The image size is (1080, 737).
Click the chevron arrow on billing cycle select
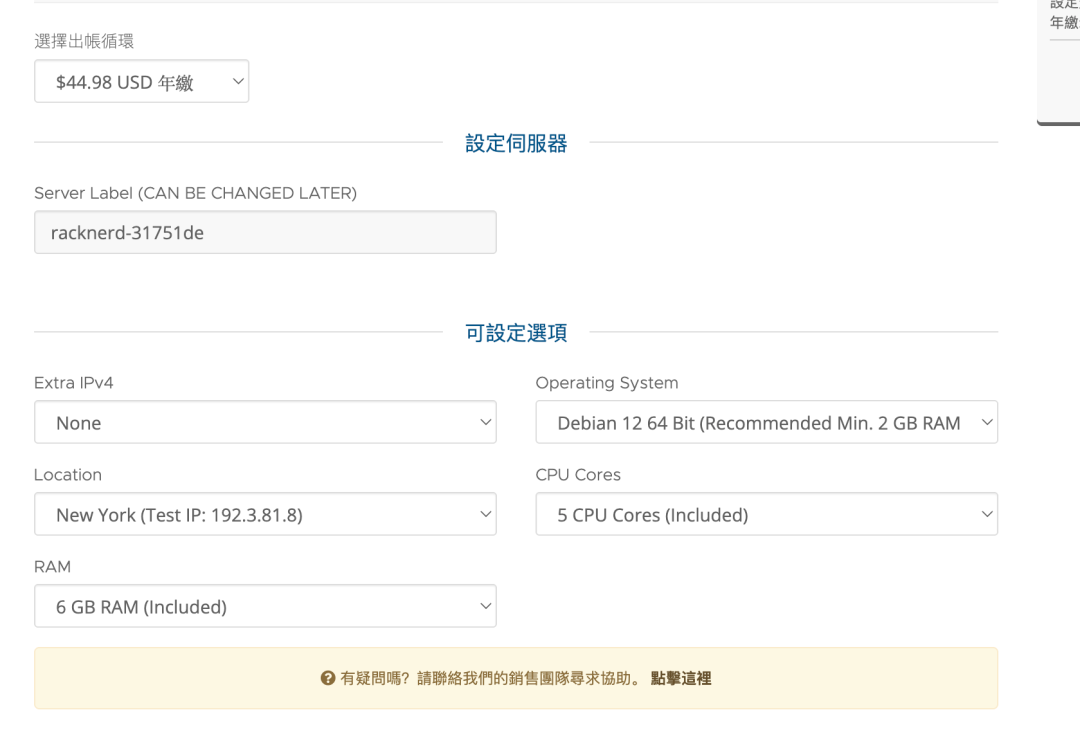(238, 82)
